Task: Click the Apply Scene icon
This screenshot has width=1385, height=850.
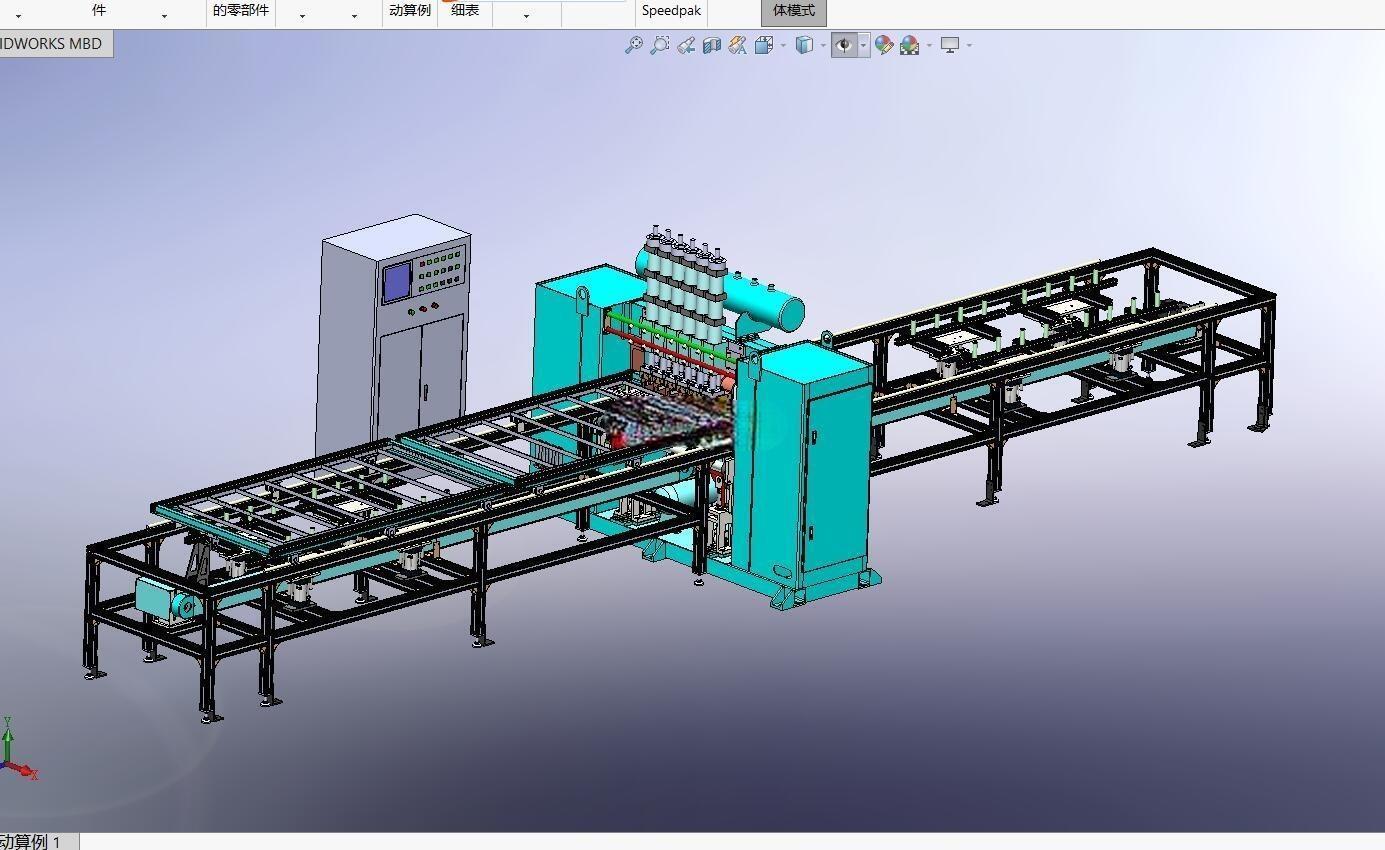Action: [x=909, y=45]
